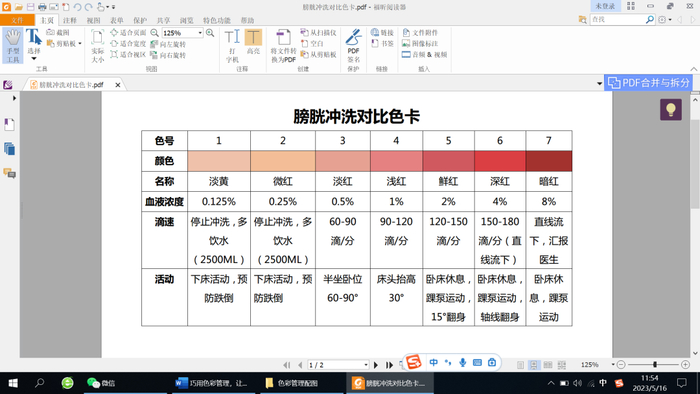The width and height of the screenshot is (700, 394).
Task: Create PDF from scanner (从扫描仪)
Action: pos(318,33)
